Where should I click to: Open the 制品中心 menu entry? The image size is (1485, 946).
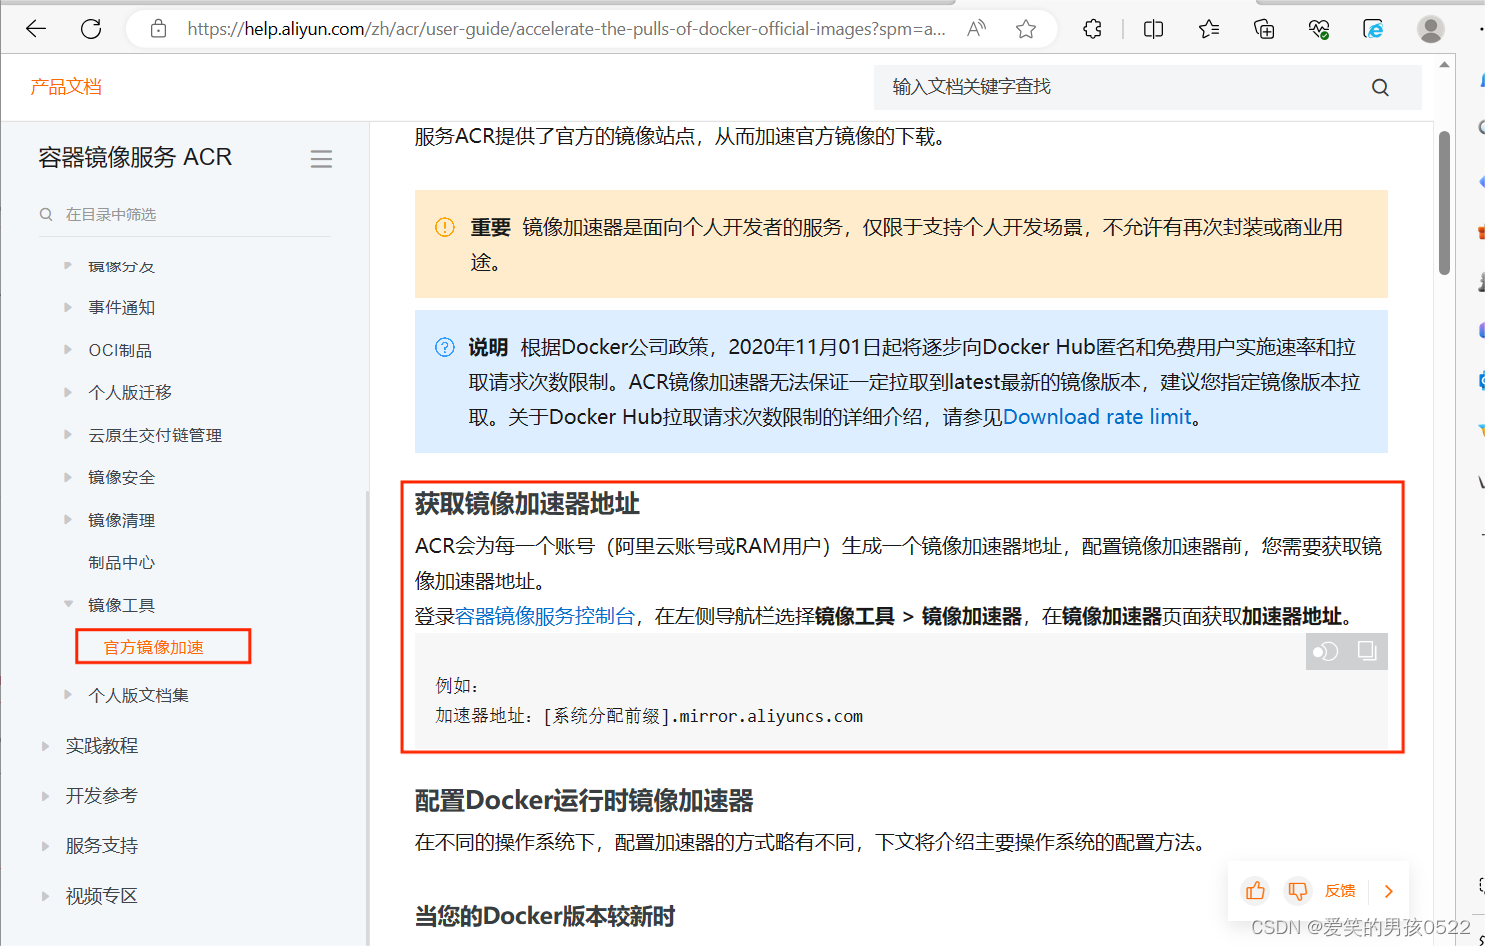[122, 563]
